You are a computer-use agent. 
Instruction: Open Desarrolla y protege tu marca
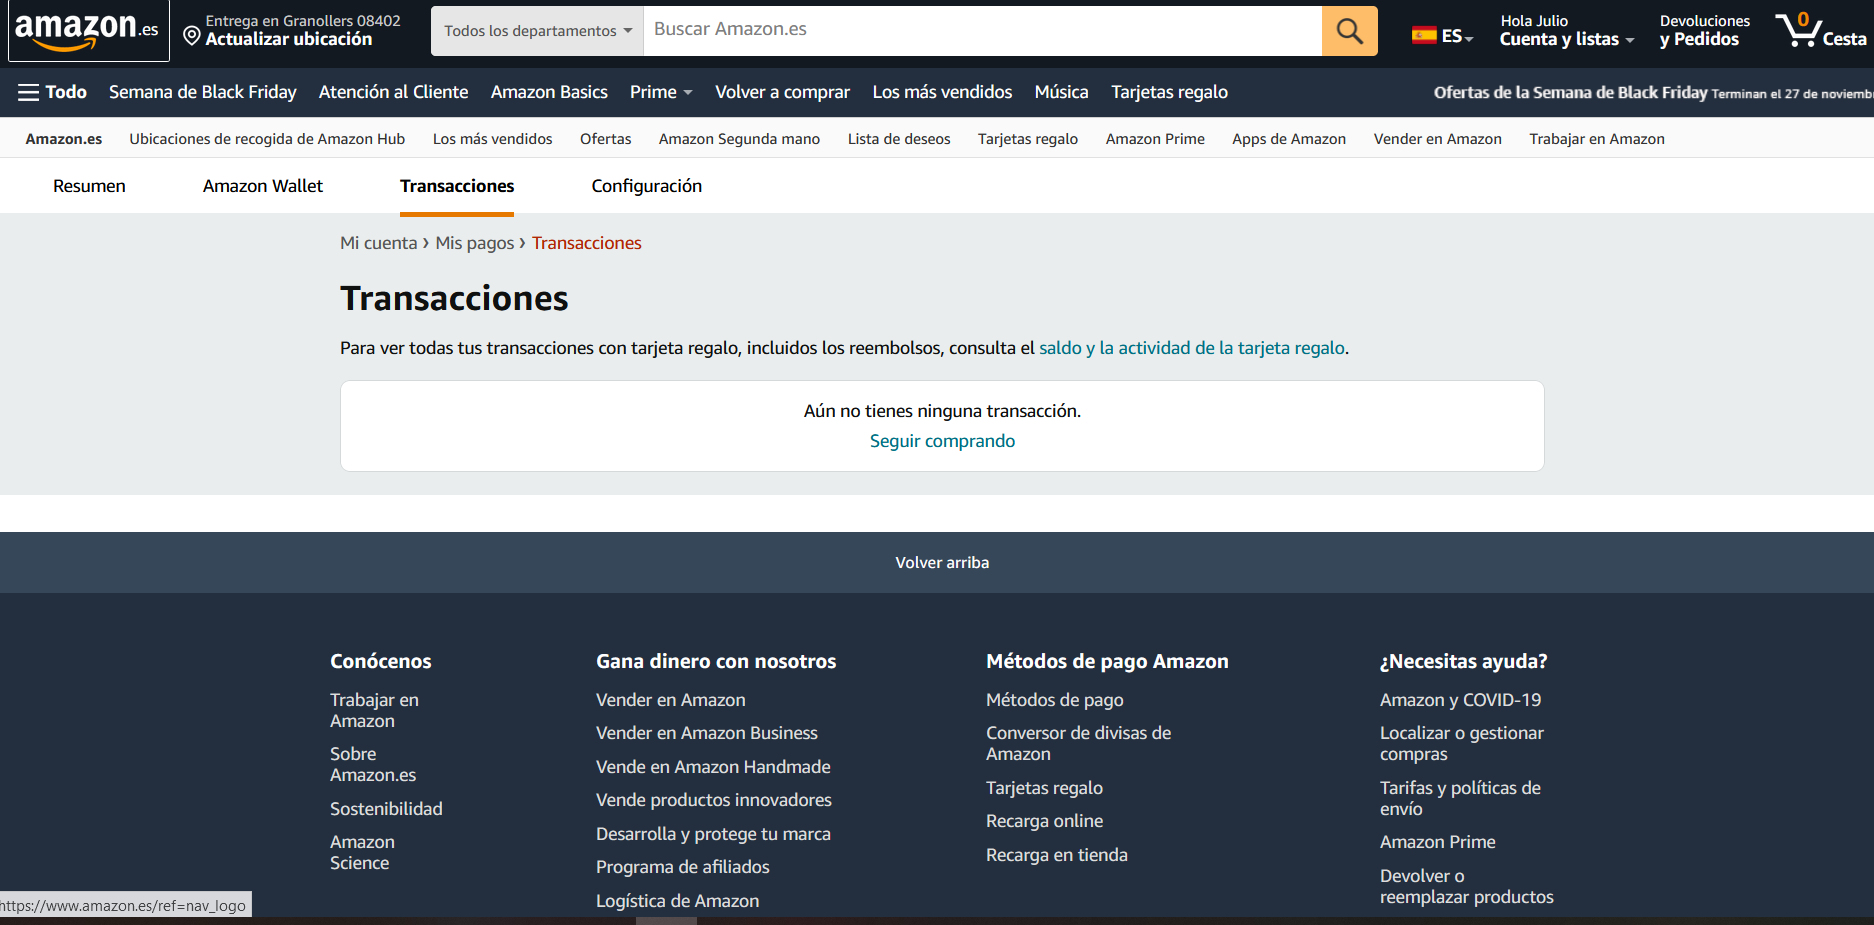tap(713, 834)
